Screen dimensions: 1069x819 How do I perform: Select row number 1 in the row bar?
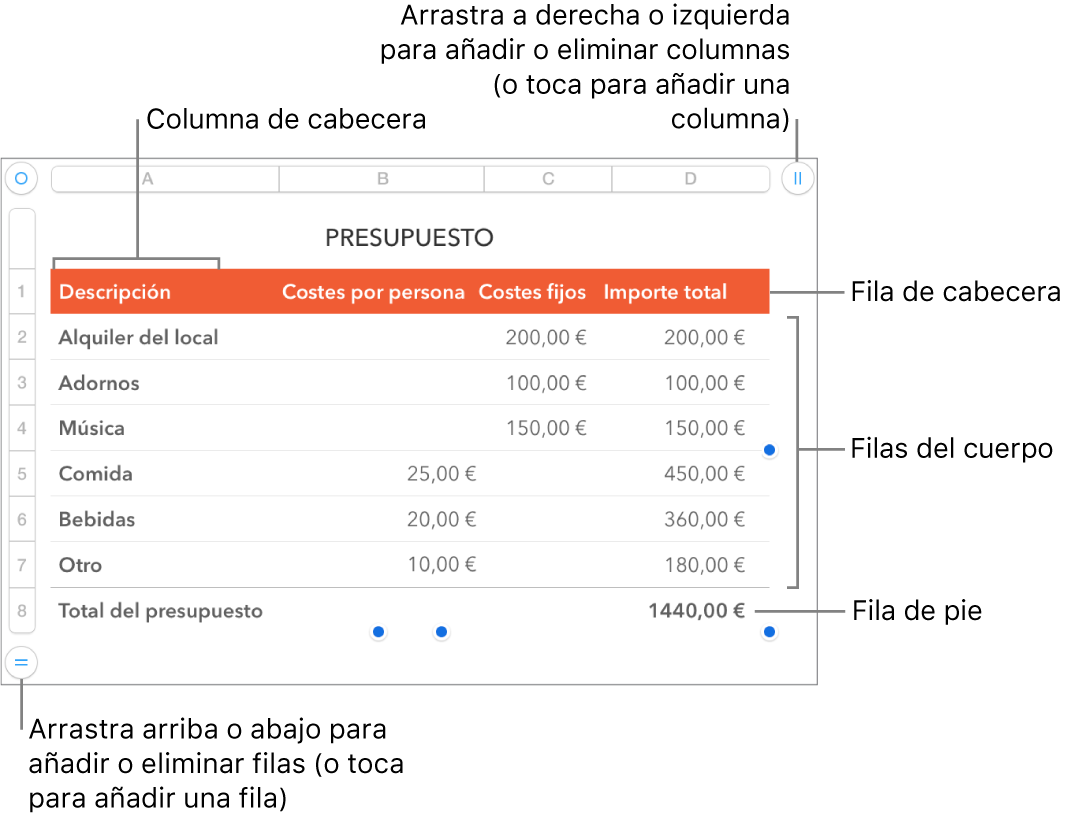[x=22, y=291]
